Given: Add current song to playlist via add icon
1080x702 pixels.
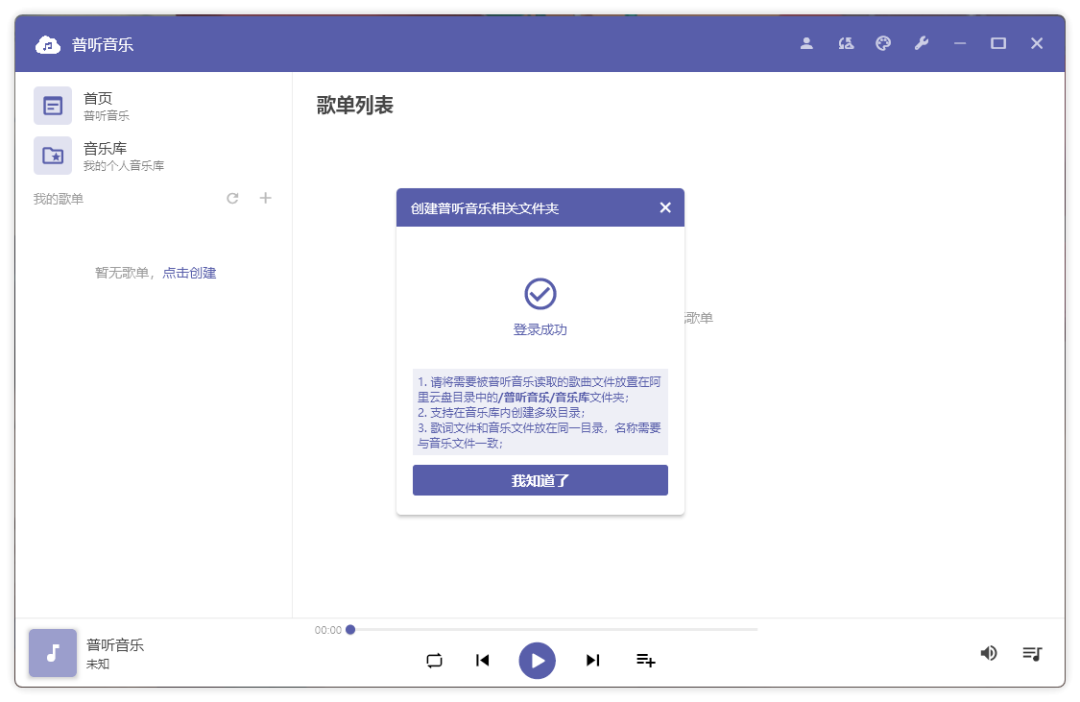Looking at the screenshot, I should click(645, 660).
